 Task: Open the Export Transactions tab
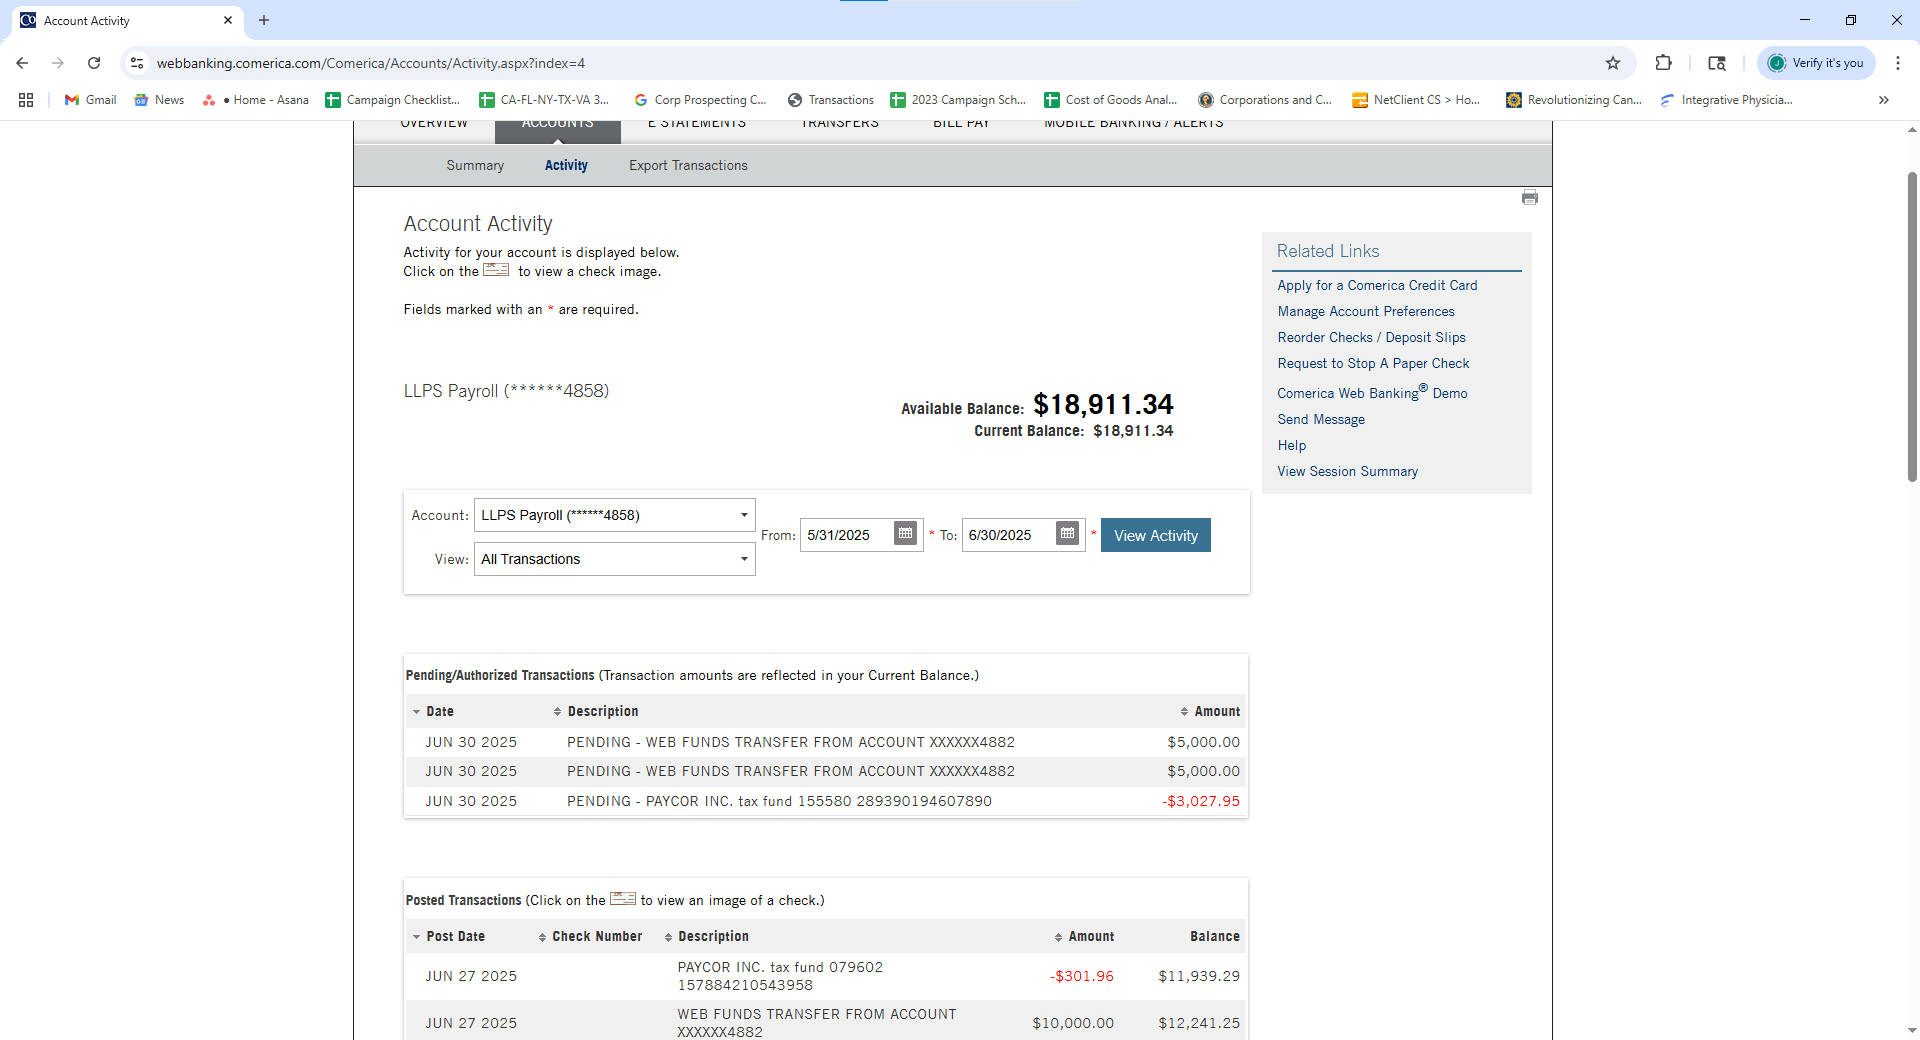pyautogui.click(x=688, y=166)
